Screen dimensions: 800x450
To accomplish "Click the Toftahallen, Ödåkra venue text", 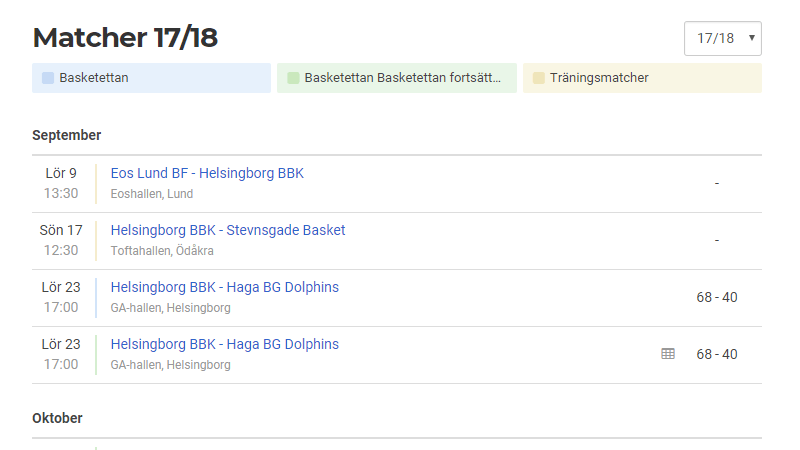I will pos(162,251).
